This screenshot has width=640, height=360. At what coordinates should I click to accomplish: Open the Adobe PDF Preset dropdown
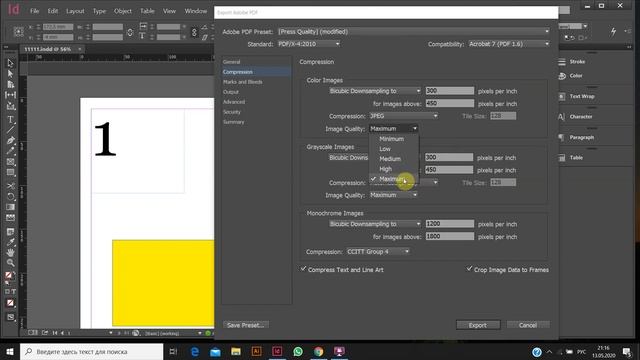pos(413,31)
